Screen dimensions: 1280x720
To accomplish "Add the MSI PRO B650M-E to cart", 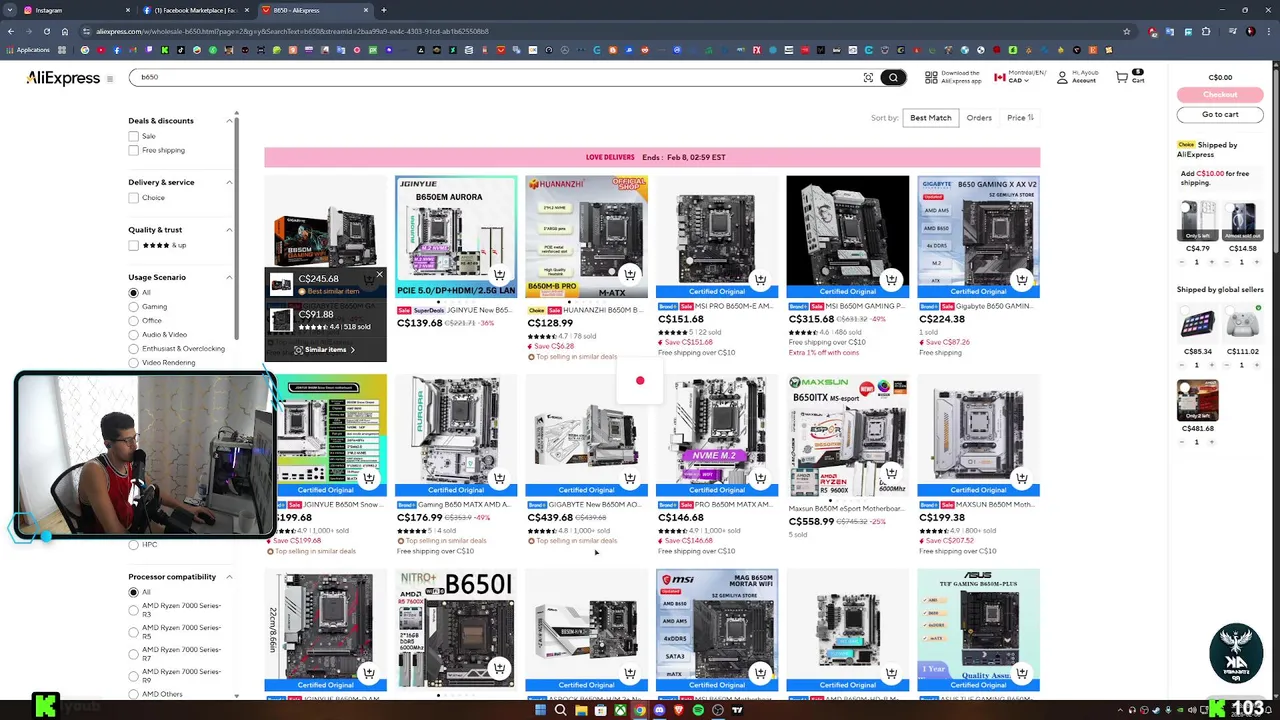I will point(760,280).
